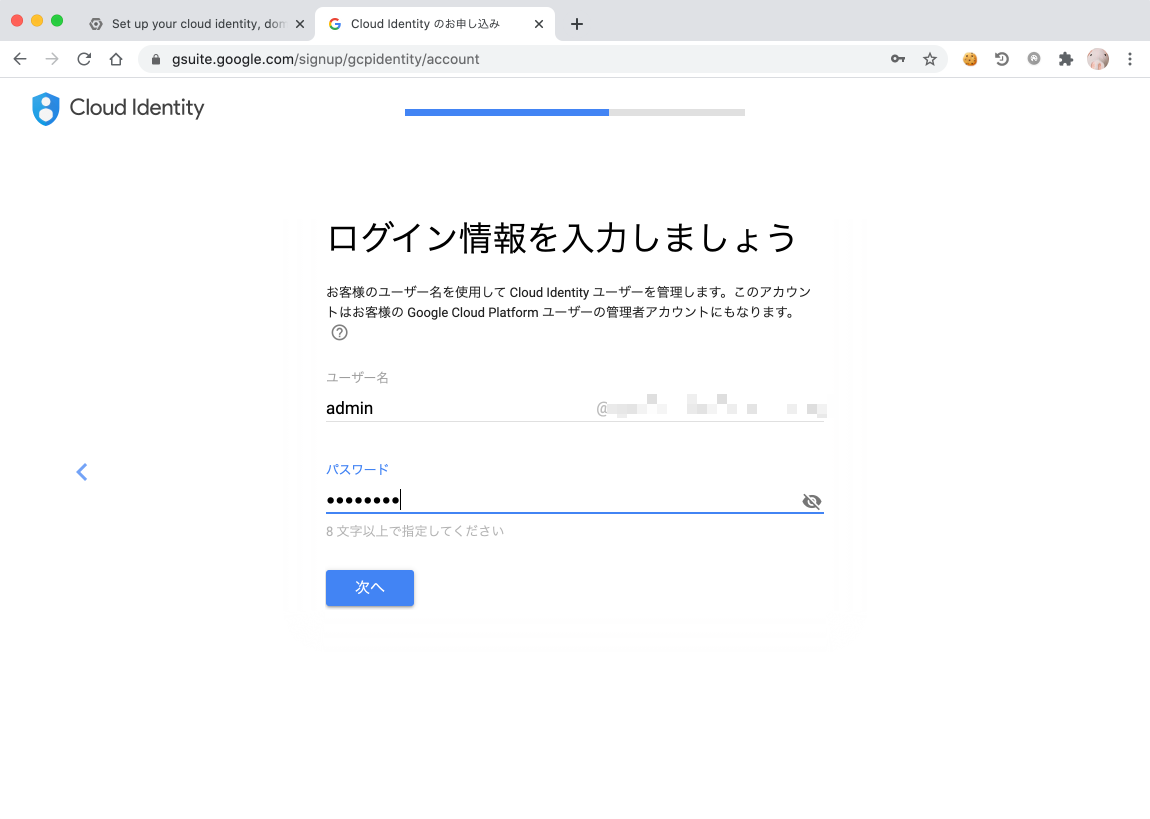Click the Cloud Identity shield logo
This screenshot has height=819, width=1150.
coord(45,109)
